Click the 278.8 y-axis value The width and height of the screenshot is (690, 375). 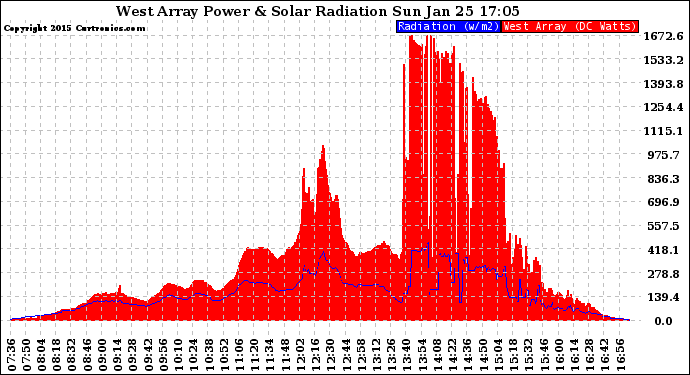pyautogui.click(x=663, y=274)
